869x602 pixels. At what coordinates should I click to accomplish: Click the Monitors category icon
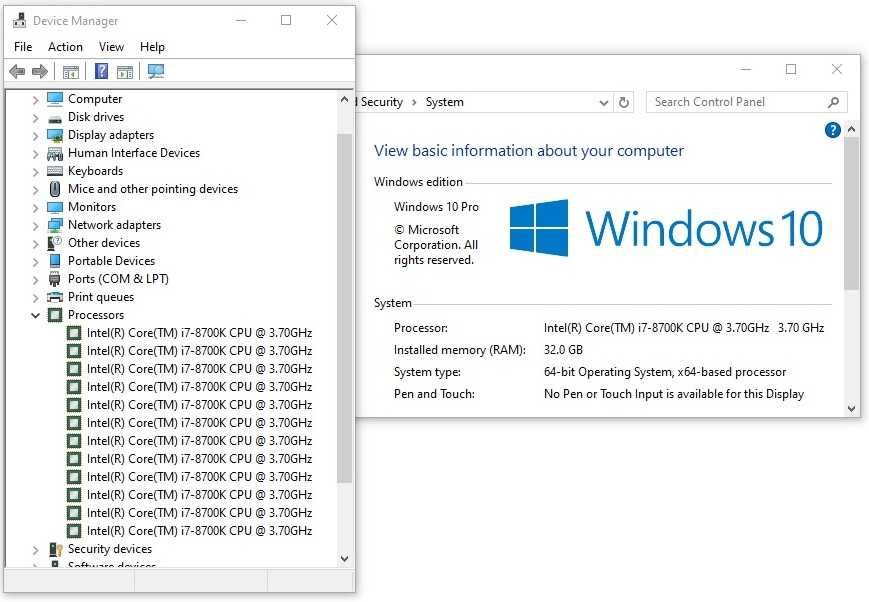pos(55,207)
